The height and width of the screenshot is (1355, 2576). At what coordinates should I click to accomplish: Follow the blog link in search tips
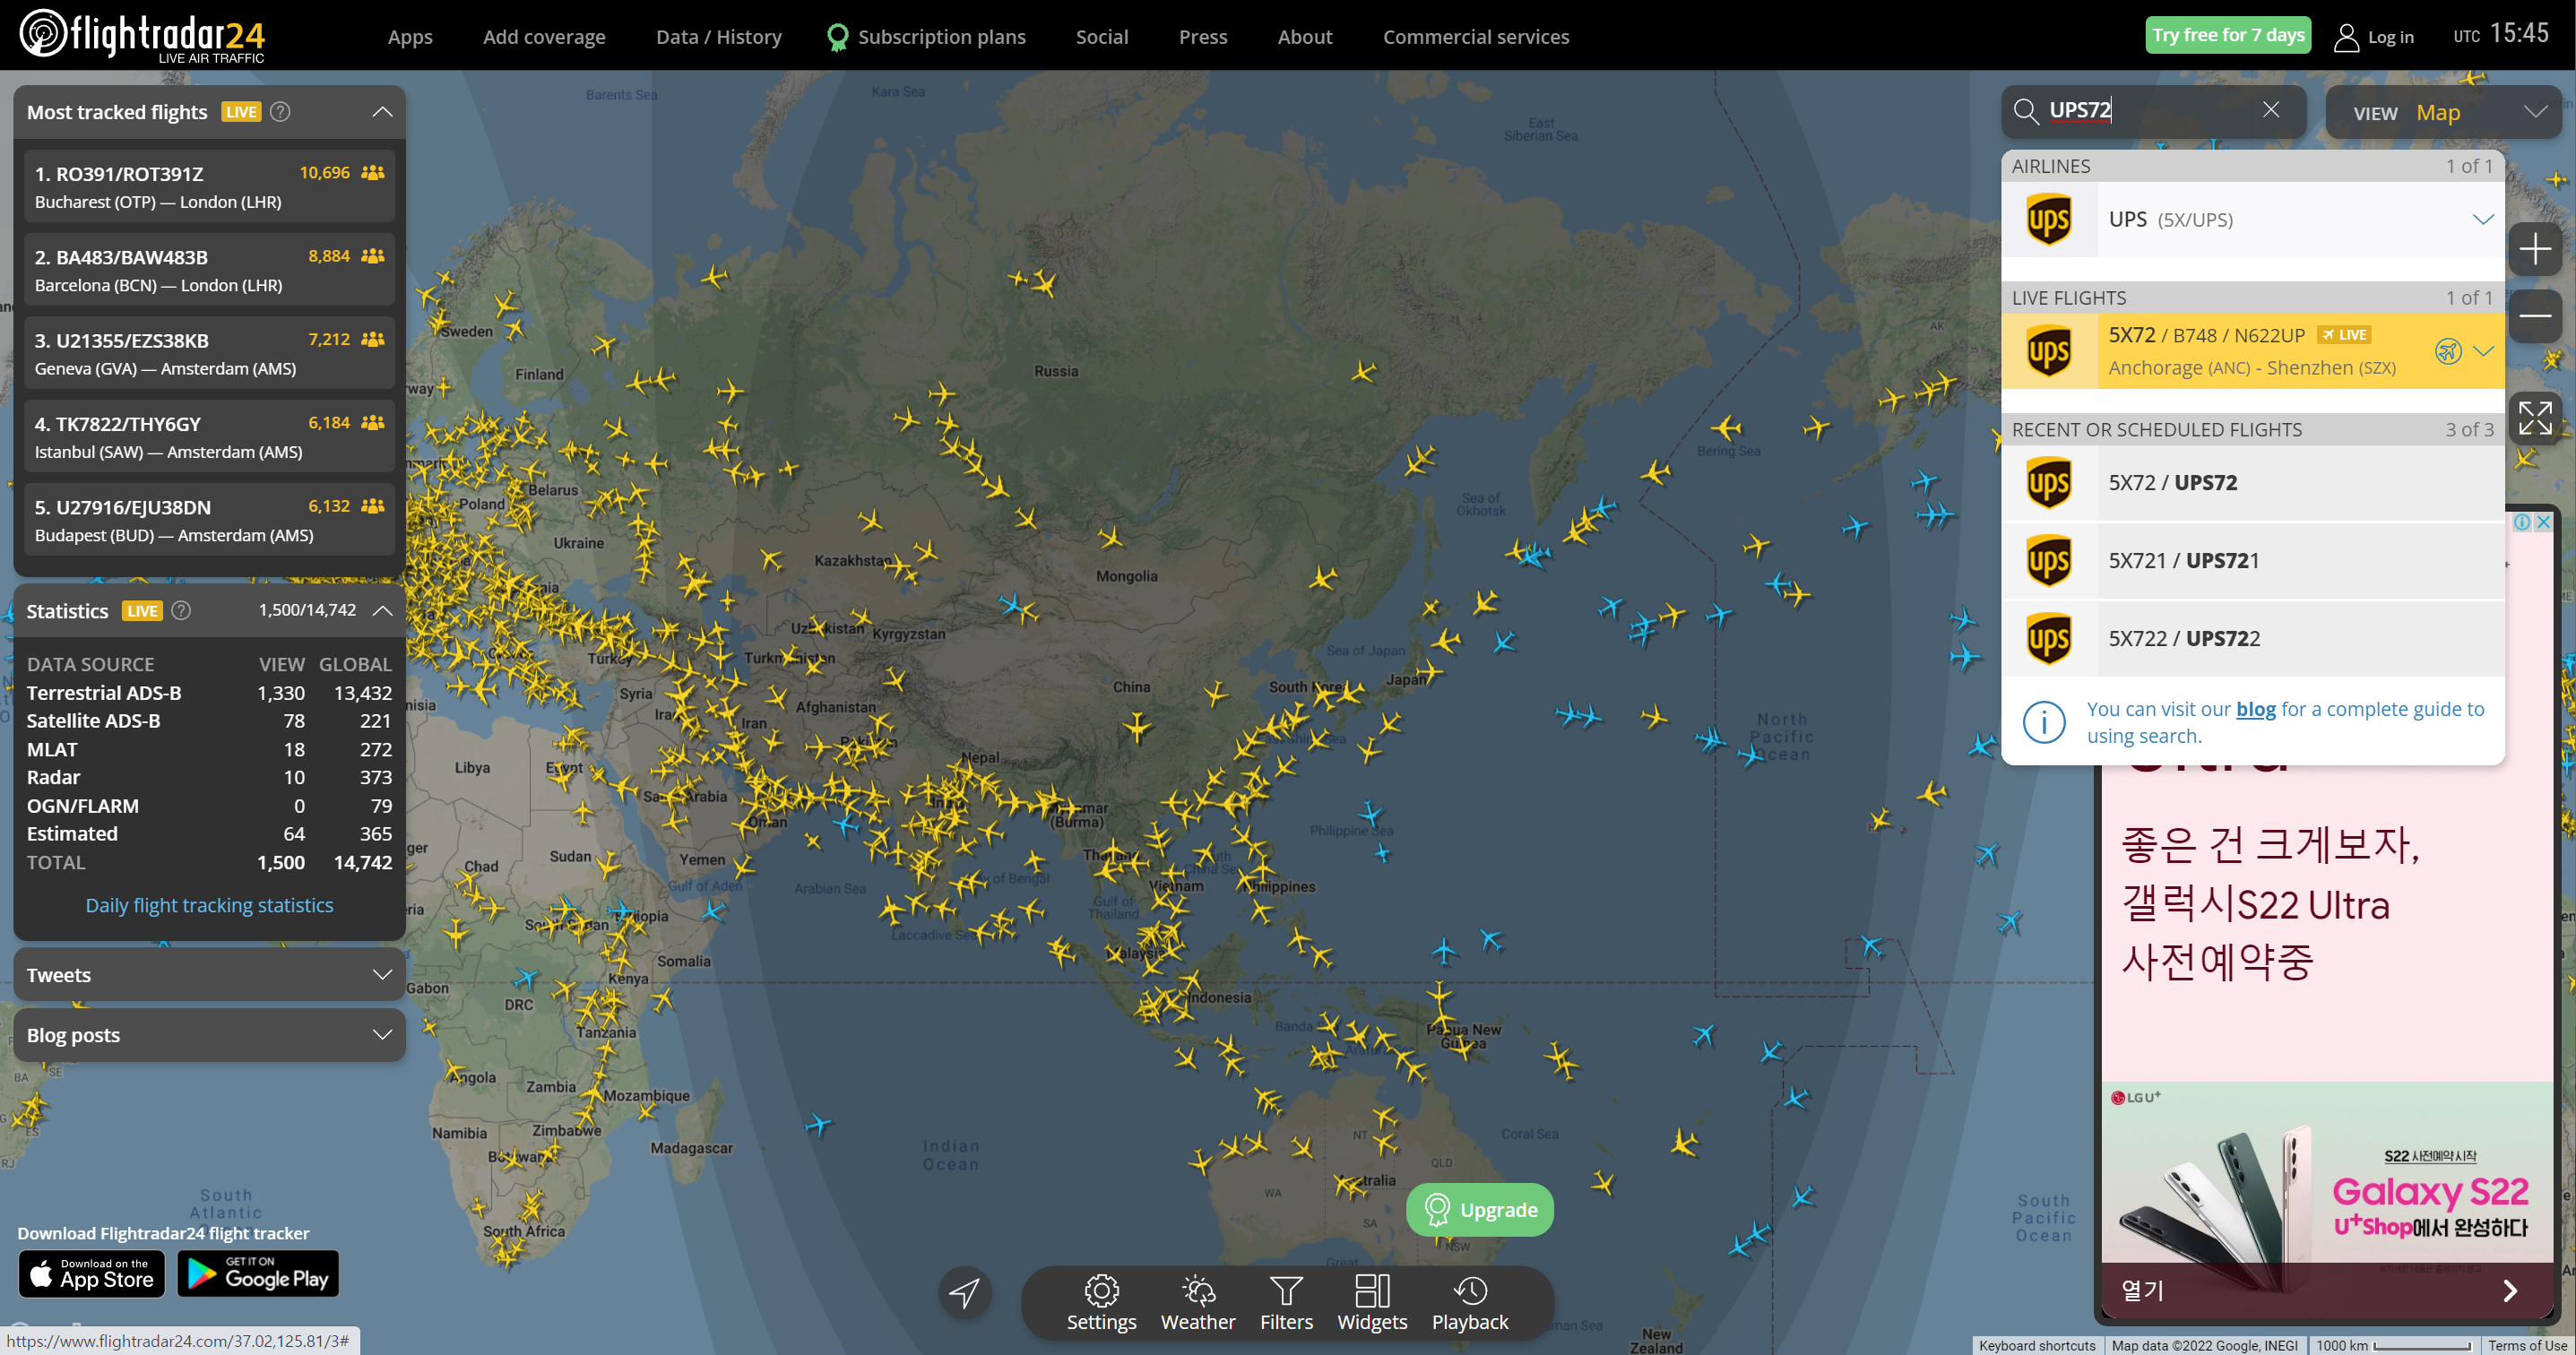coord(2255,709)
